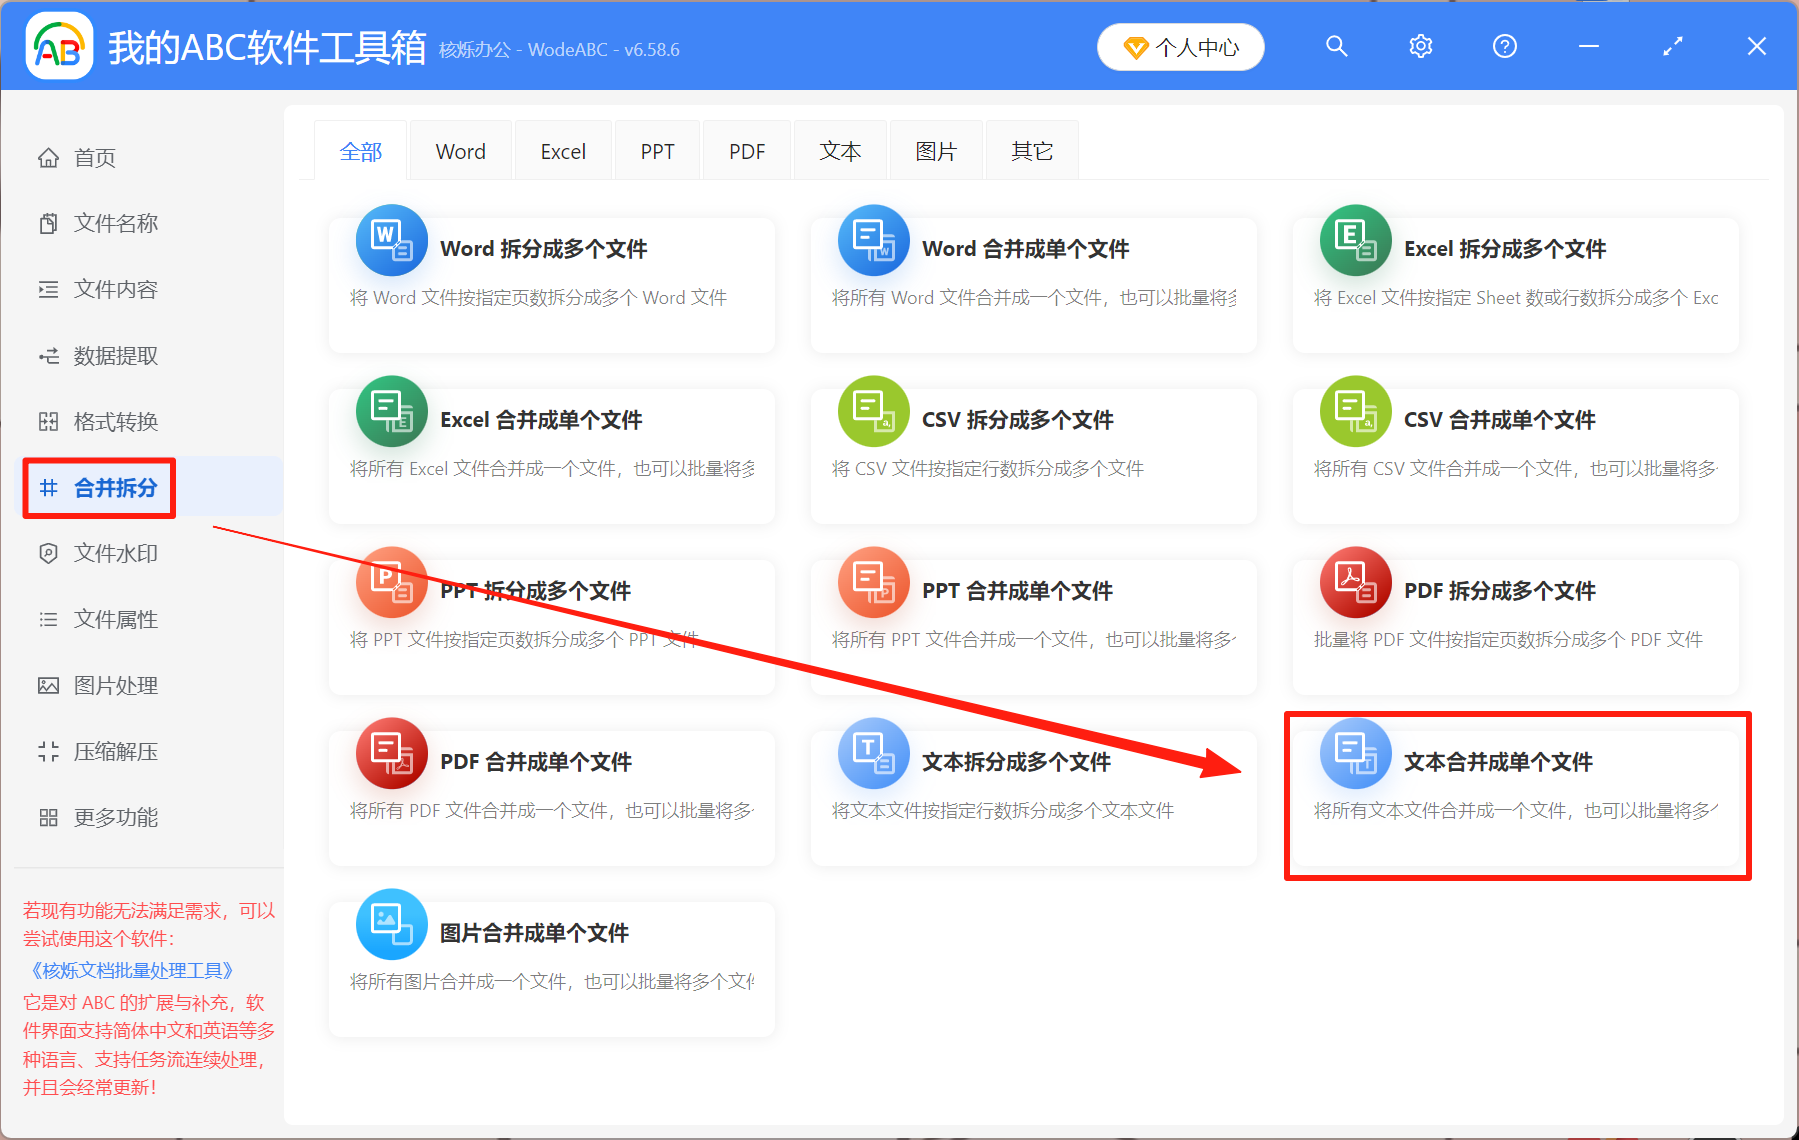Click the Word 拆分成多个文件 tool icon

pos(391,240)
